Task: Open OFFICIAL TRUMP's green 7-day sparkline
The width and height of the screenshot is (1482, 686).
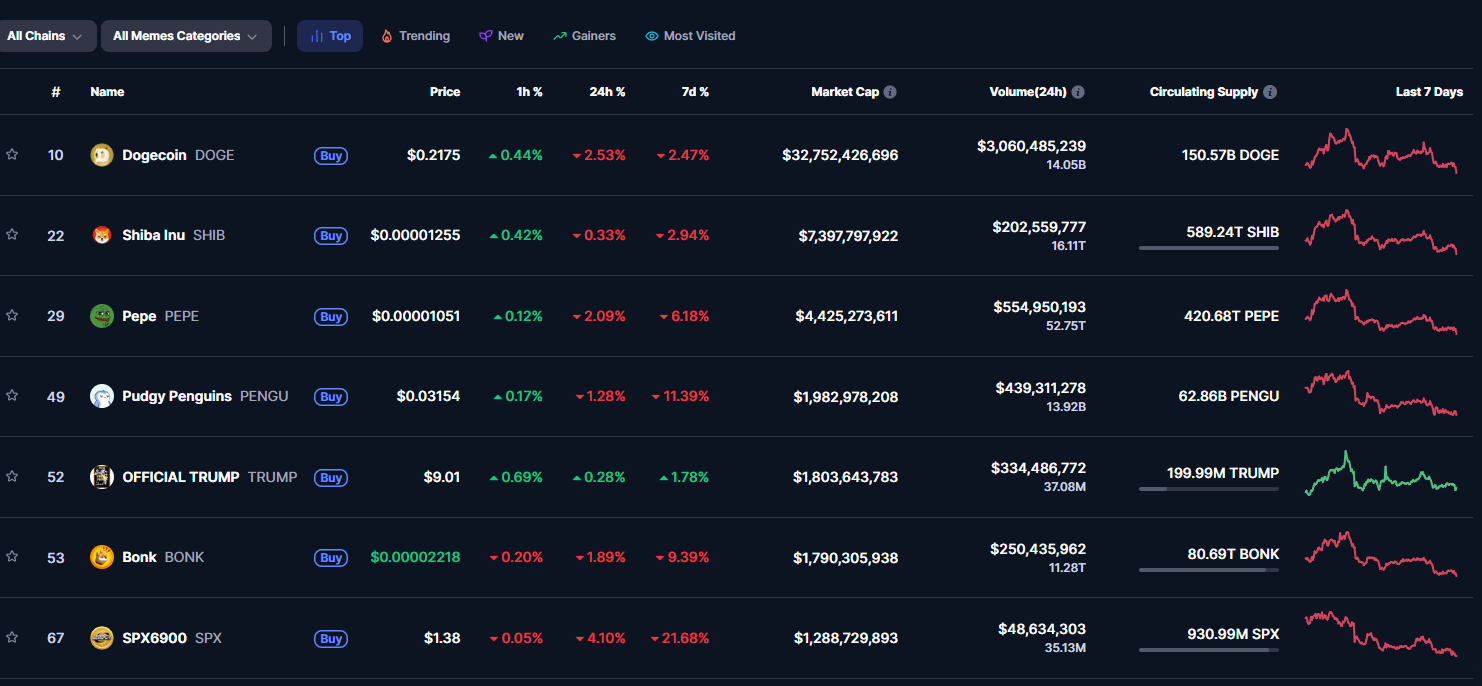Action: coord(1381,473)
